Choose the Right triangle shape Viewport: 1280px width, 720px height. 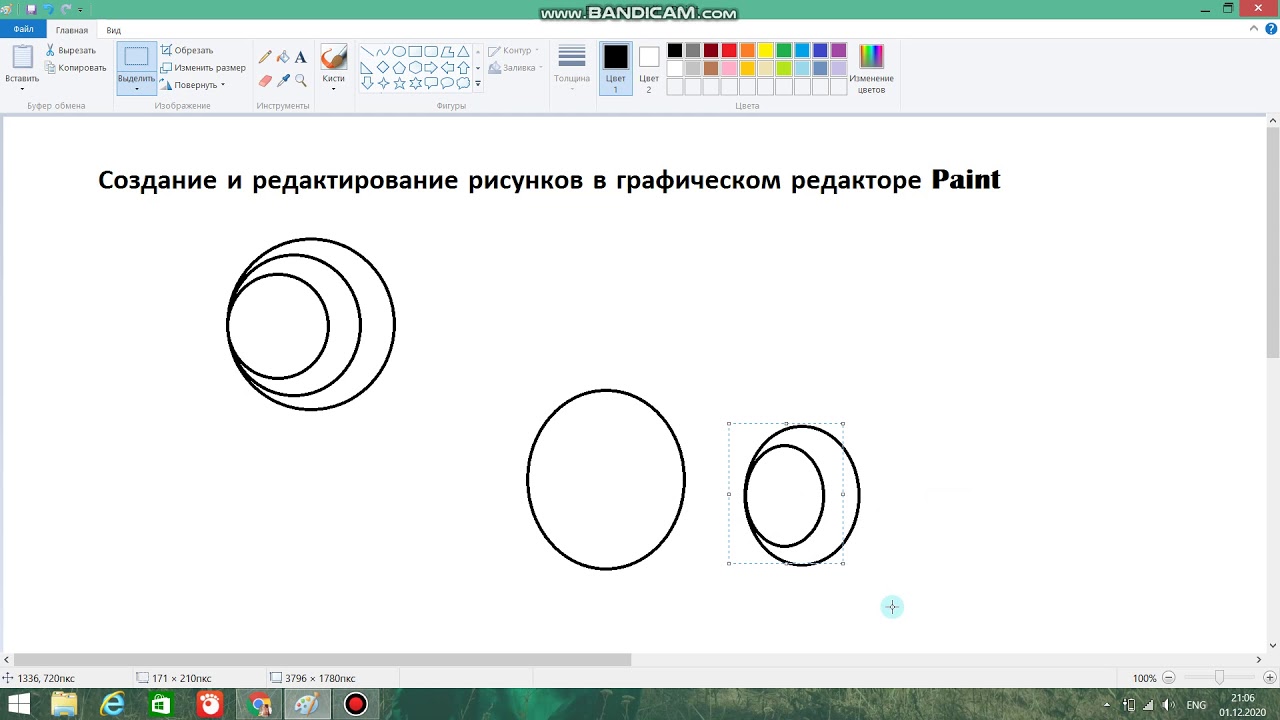[367, 68]
